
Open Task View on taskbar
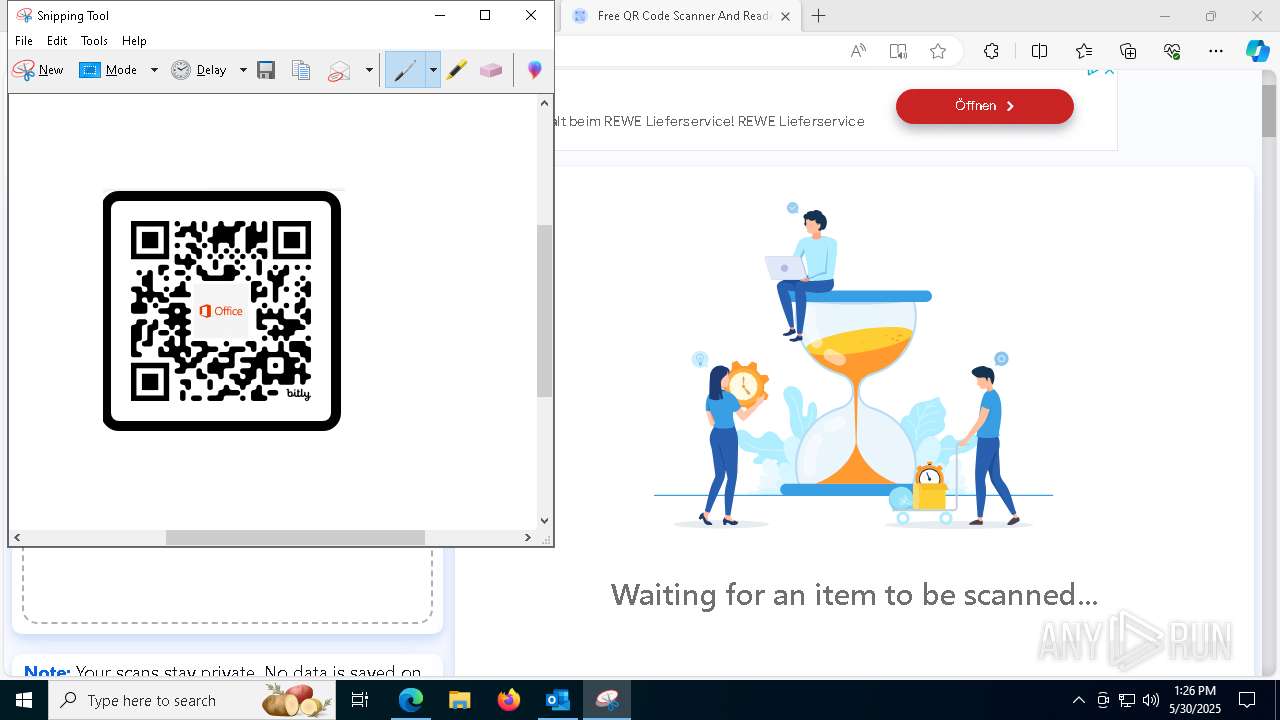click(x=360, y=700)
